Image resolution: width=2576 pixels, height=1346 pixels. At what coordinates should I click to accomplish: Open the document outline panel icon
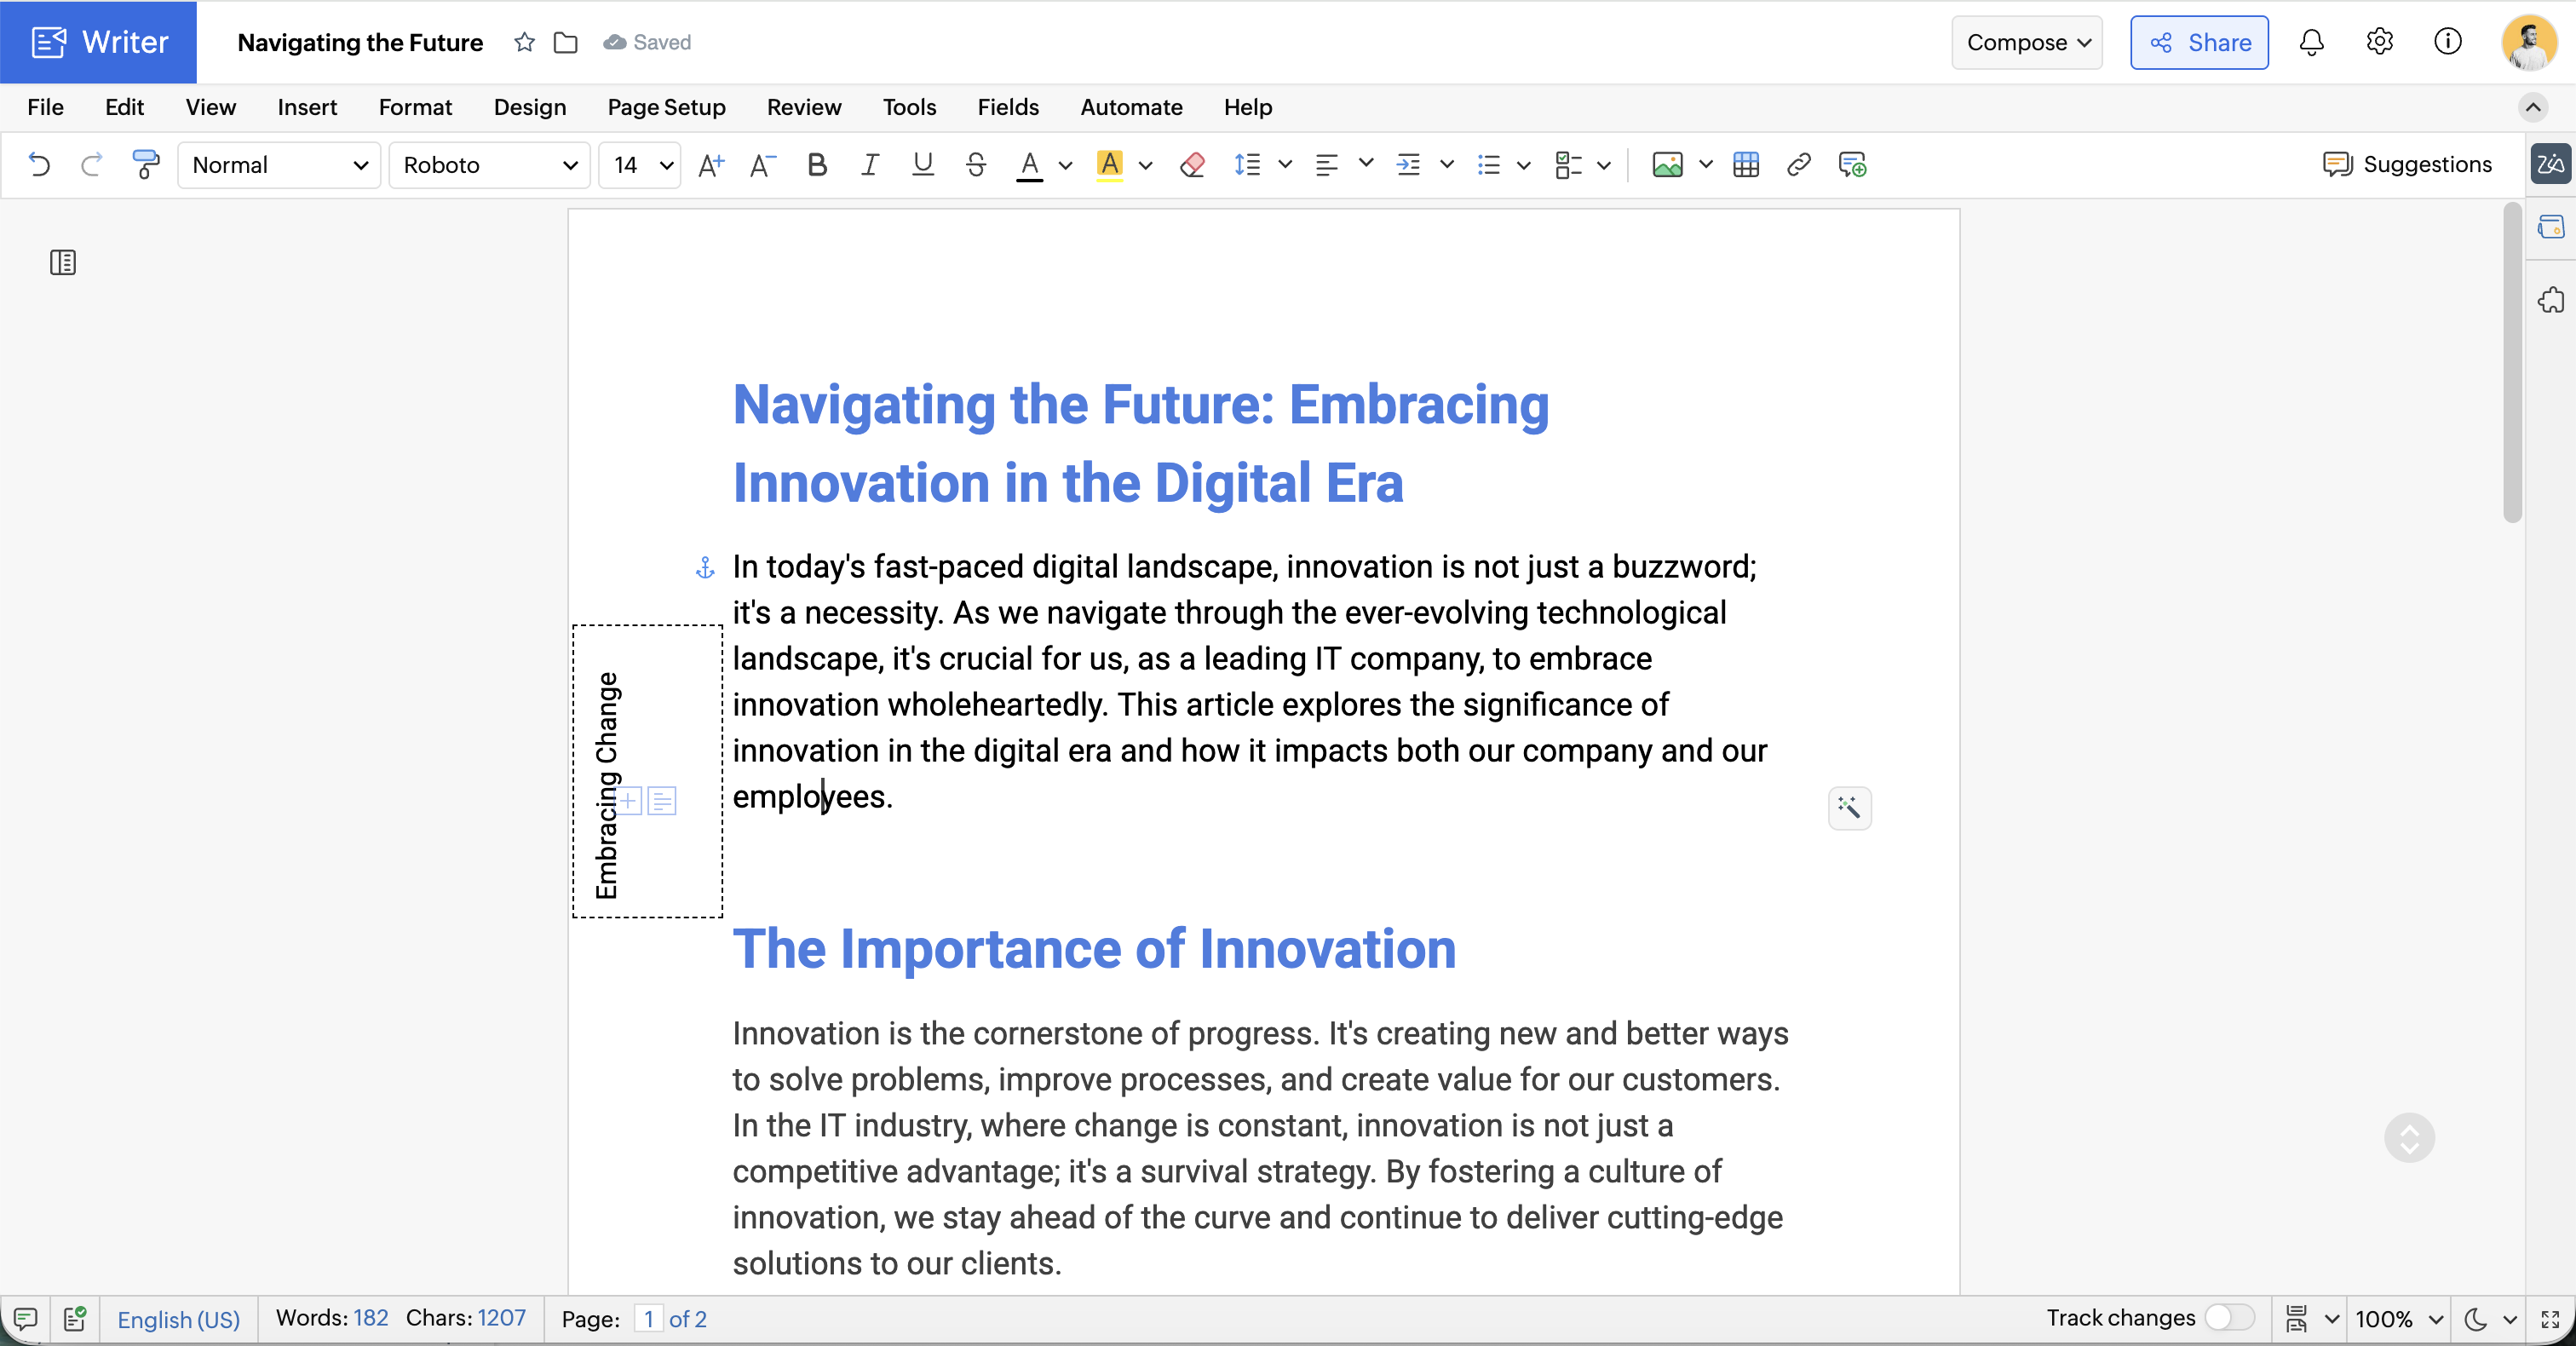63,263
